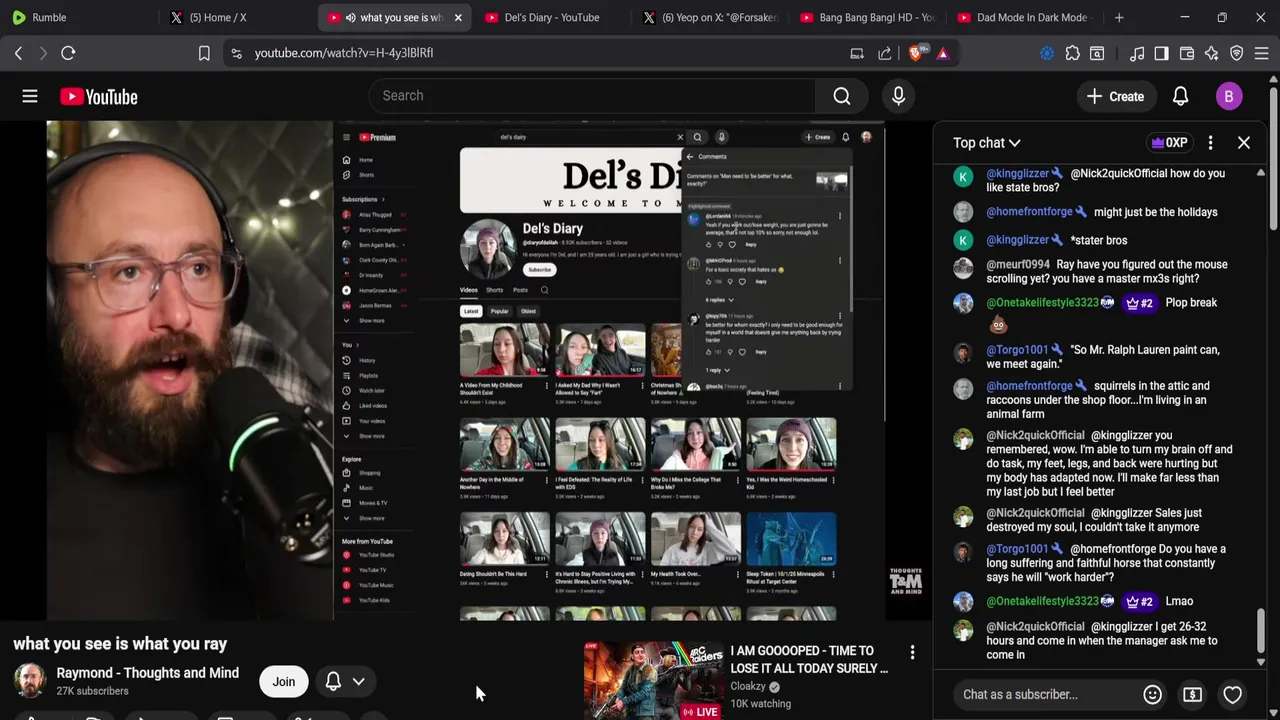Open Brave Wallet icon
Screen dimensions: 1280x720
coord(1187,53)
